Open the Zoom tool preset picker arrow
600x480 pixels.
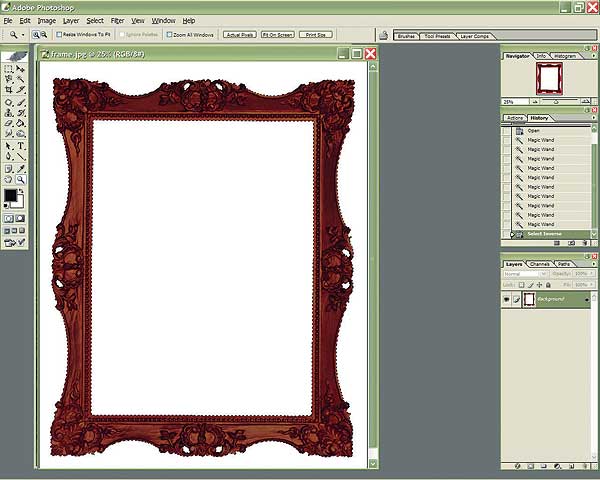(x=23, y=34)
